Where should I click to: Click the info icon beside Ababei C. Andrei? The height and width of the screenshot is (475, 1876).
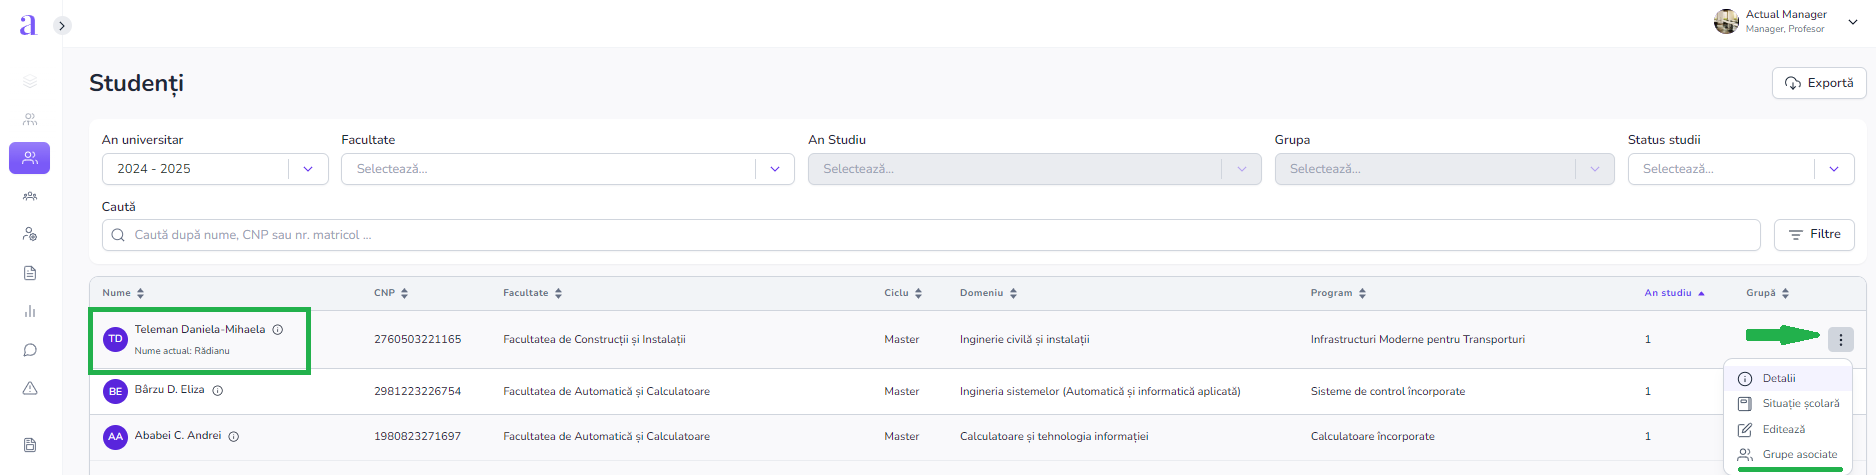[234, 437]
